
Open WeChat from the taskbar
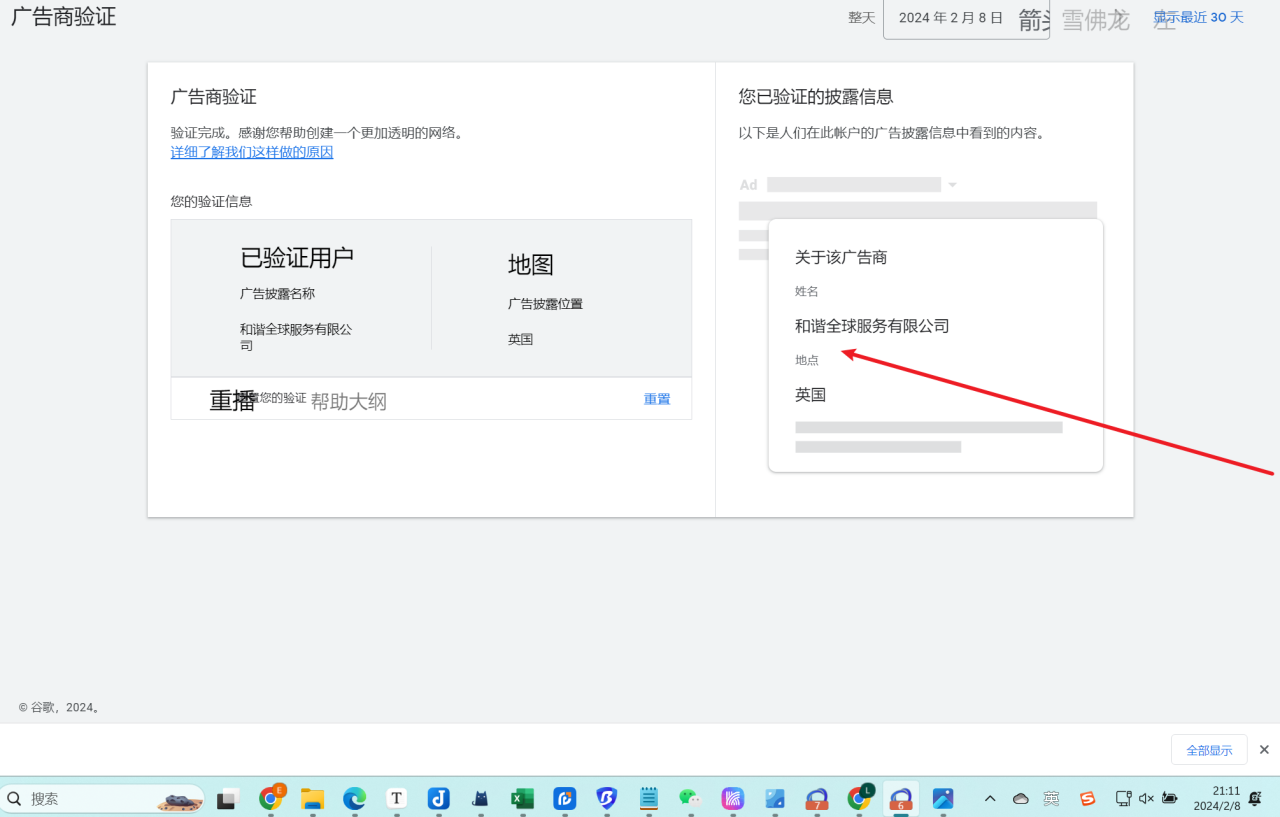[x=688, y=798]
